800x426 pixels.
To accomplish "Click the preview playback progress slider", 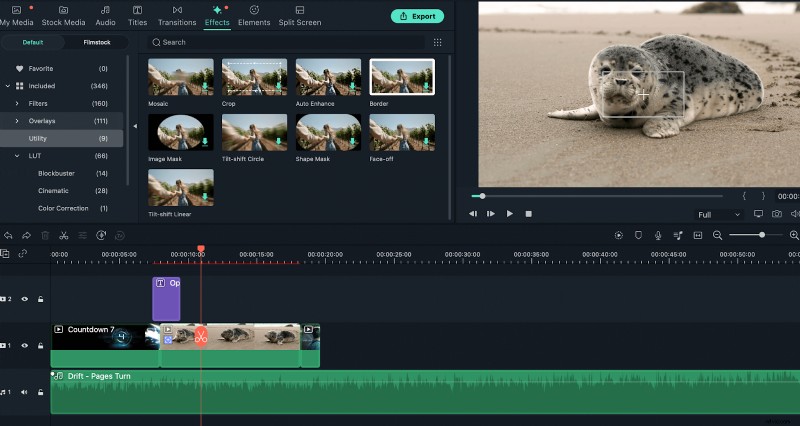I will point(597,196).
